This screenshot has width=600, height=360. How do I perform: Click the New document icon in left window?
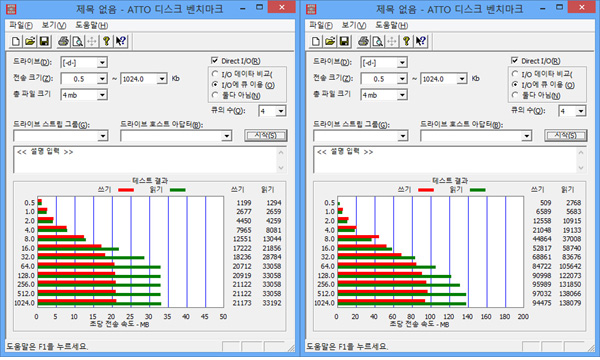coord(16,41)
